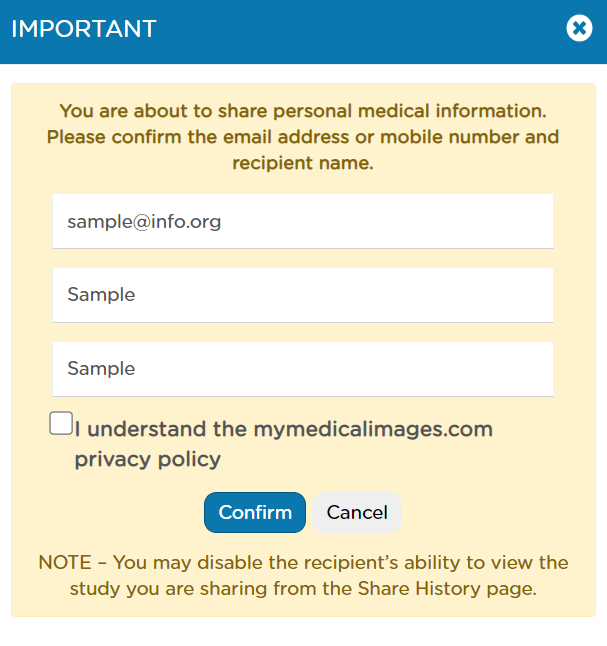Select the first Sample name field
The image size is (607, 646).
coord(303,295)
